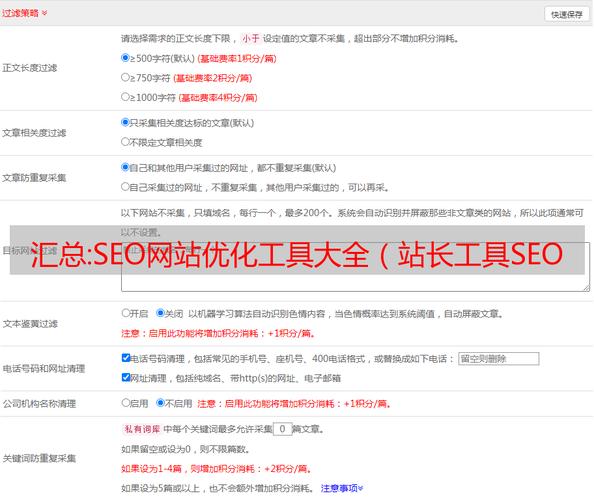Click the text 如果留空或设为0，则不限篇数
The height and width of the screenshot is (500, 594).
click(185, 449)
